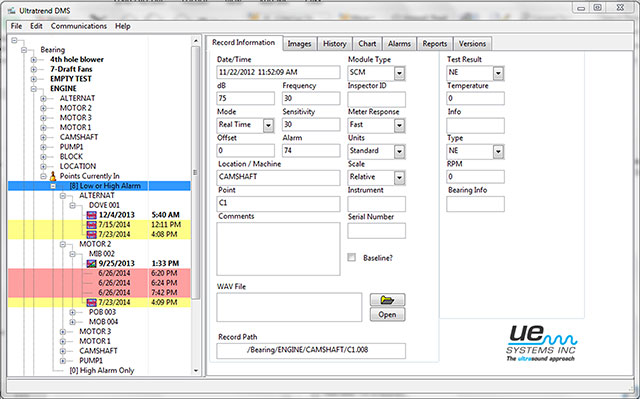640x399 pixels.
Task: Expand the EMPTY TEST tree node
Action: coord(33,79)
